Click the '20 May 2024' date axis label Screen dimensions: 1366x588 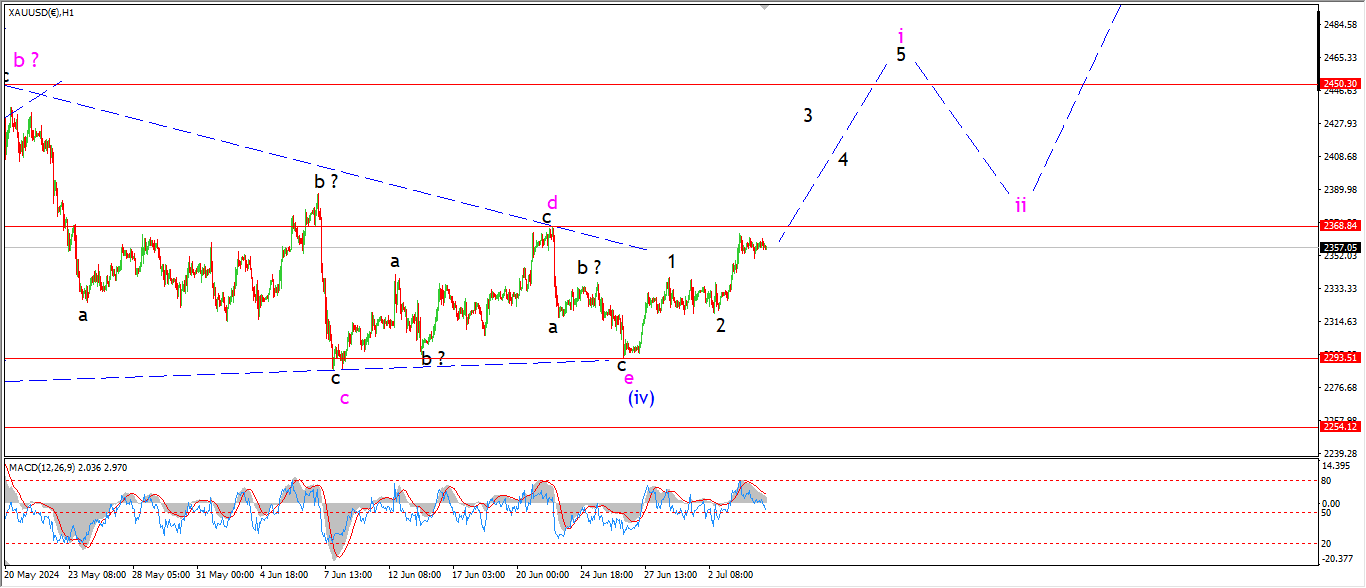31,576
